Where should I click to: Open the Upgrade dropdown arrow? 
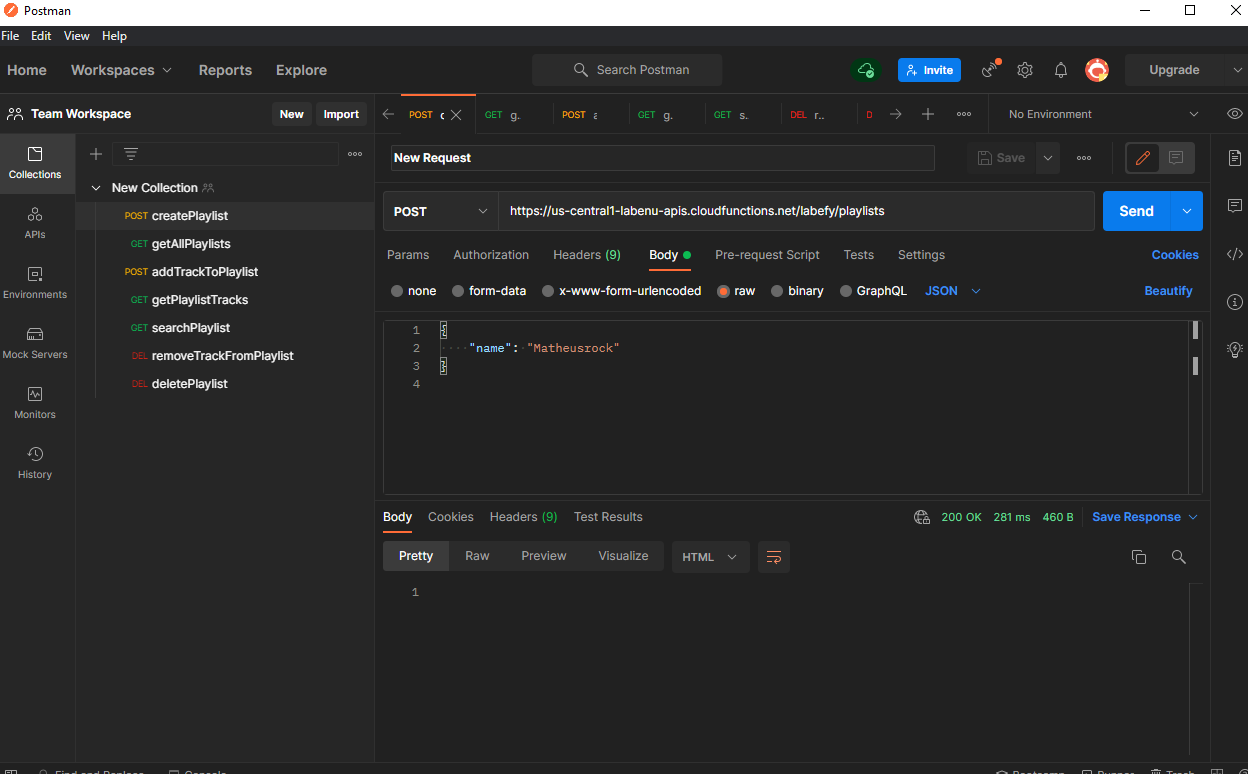click(x=1236, y=70)
